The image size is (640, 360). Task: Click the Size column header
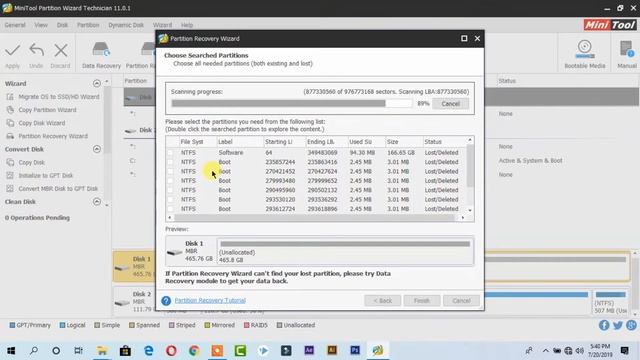coord(403,142)
